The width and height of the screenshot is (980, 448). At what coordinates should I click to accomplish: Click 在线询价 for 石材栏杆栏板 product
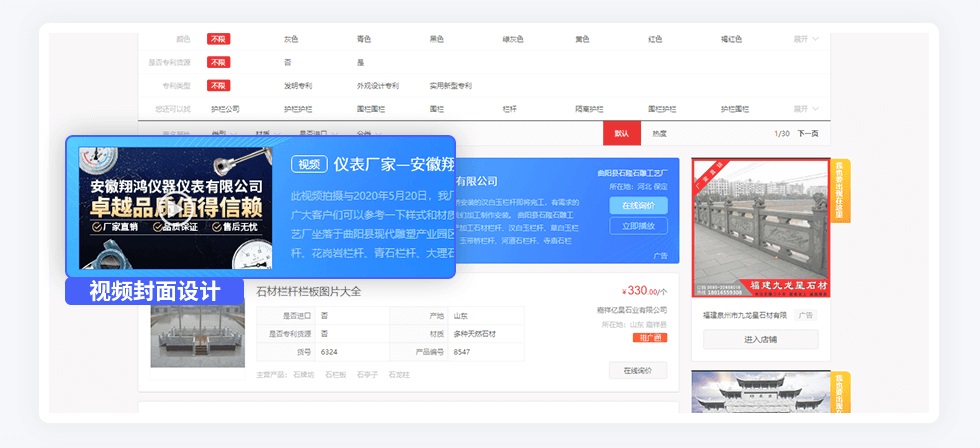click(638, 371)
